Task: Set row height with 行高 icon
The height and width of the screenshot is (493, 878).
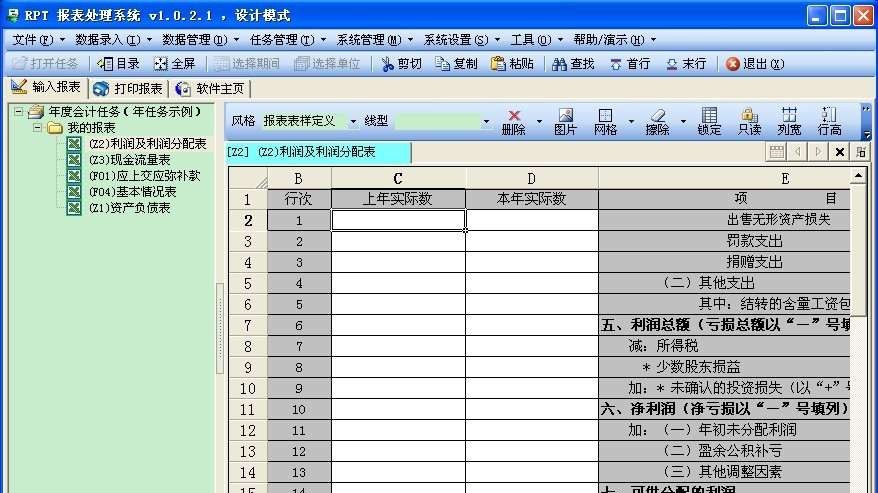Action: pos(829,122)
